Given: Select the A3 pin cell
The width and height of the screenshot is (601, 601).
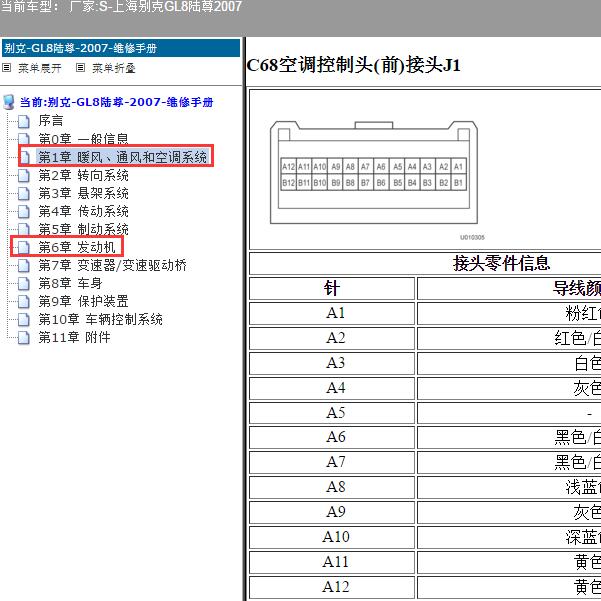Looking at the screenshot, I should [332, 363].
